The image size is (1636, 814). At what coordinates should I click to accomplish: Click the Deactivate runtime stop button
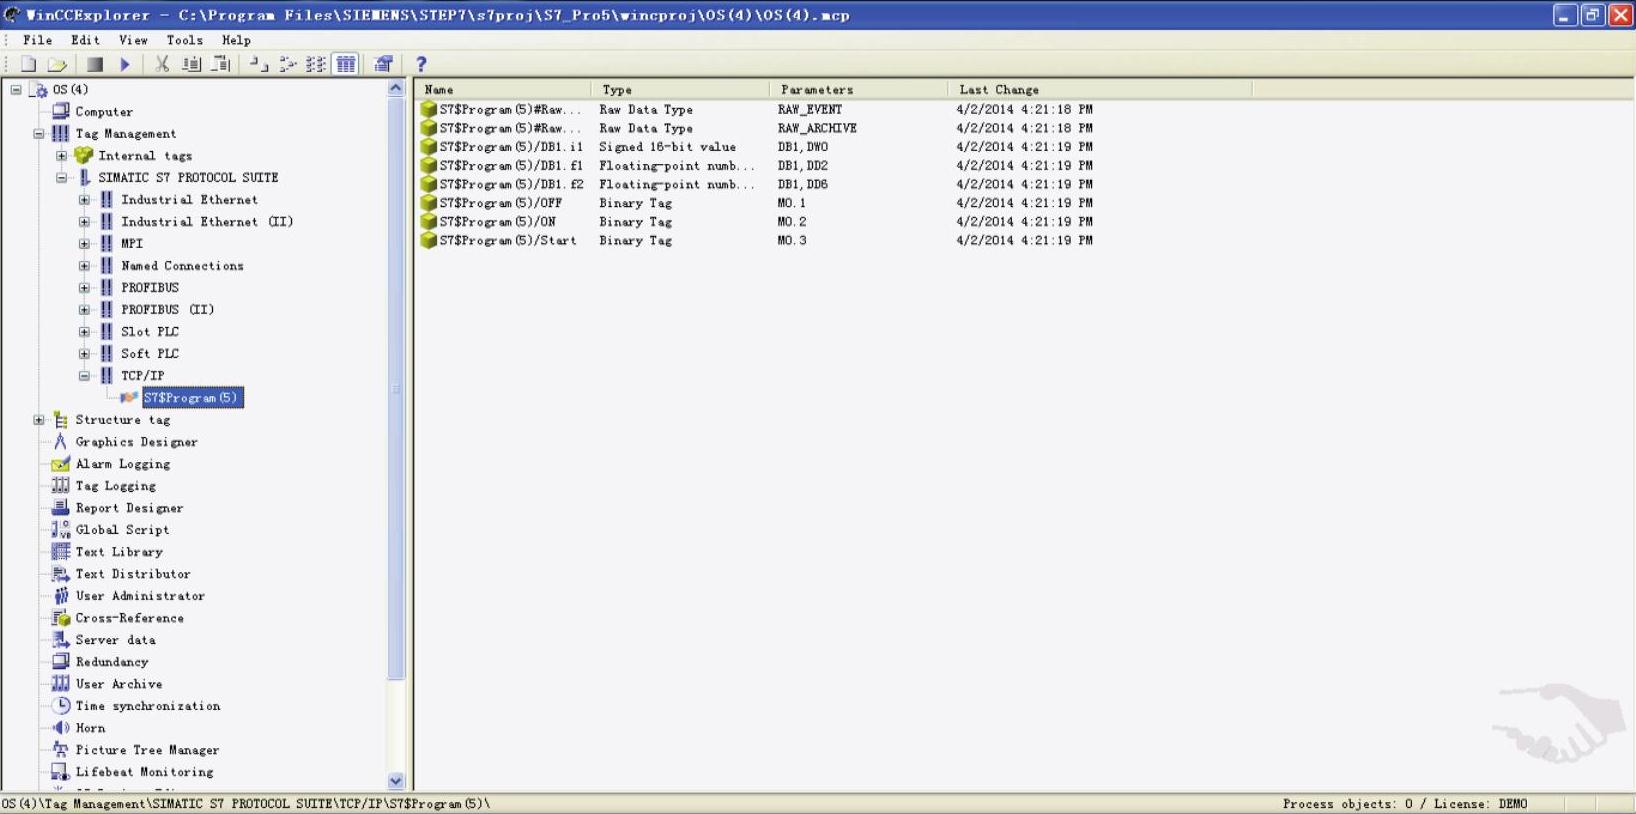tap(95, 65)
